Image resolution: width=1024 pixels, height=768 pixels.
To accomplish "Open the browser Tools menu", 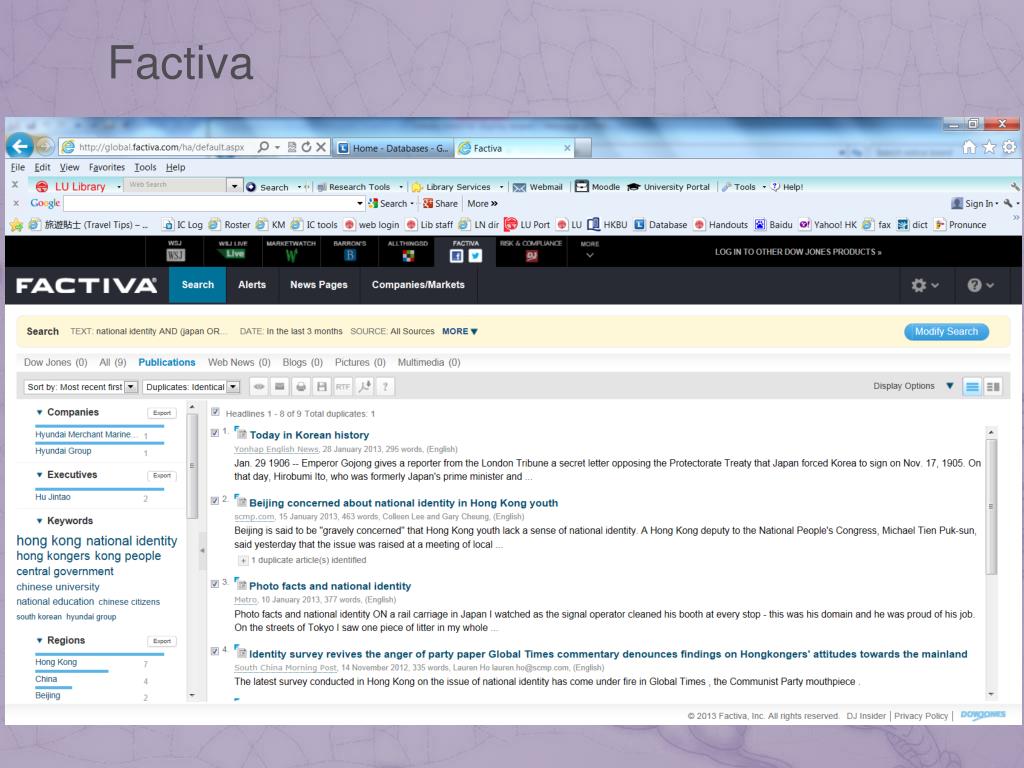I will (x=145, y=167).
